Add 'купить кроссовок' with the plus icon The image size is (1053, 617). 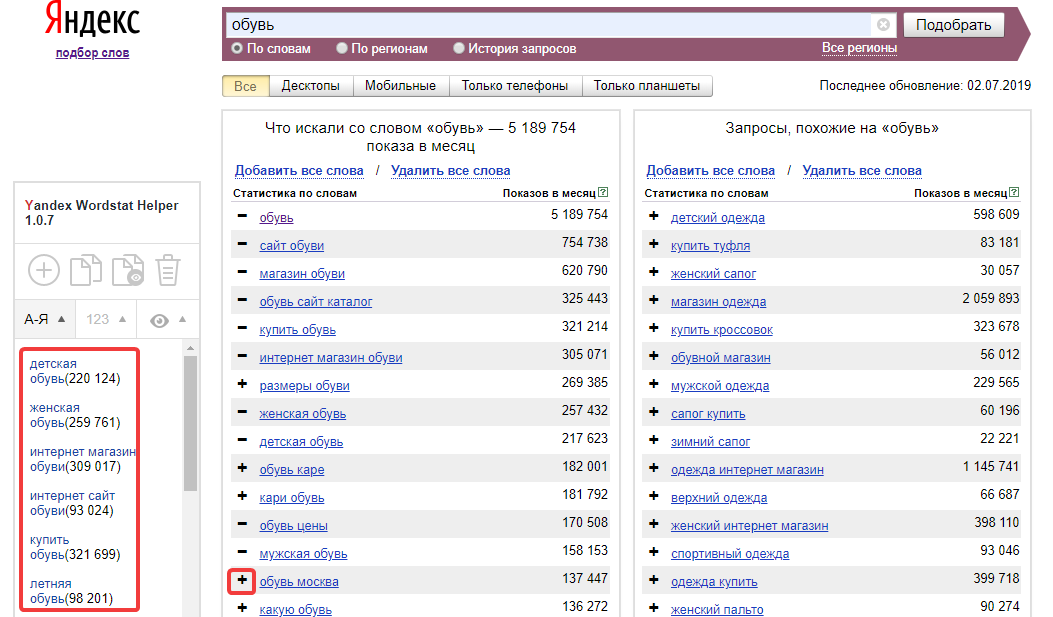pyautogui.click(x=653, y=328)
